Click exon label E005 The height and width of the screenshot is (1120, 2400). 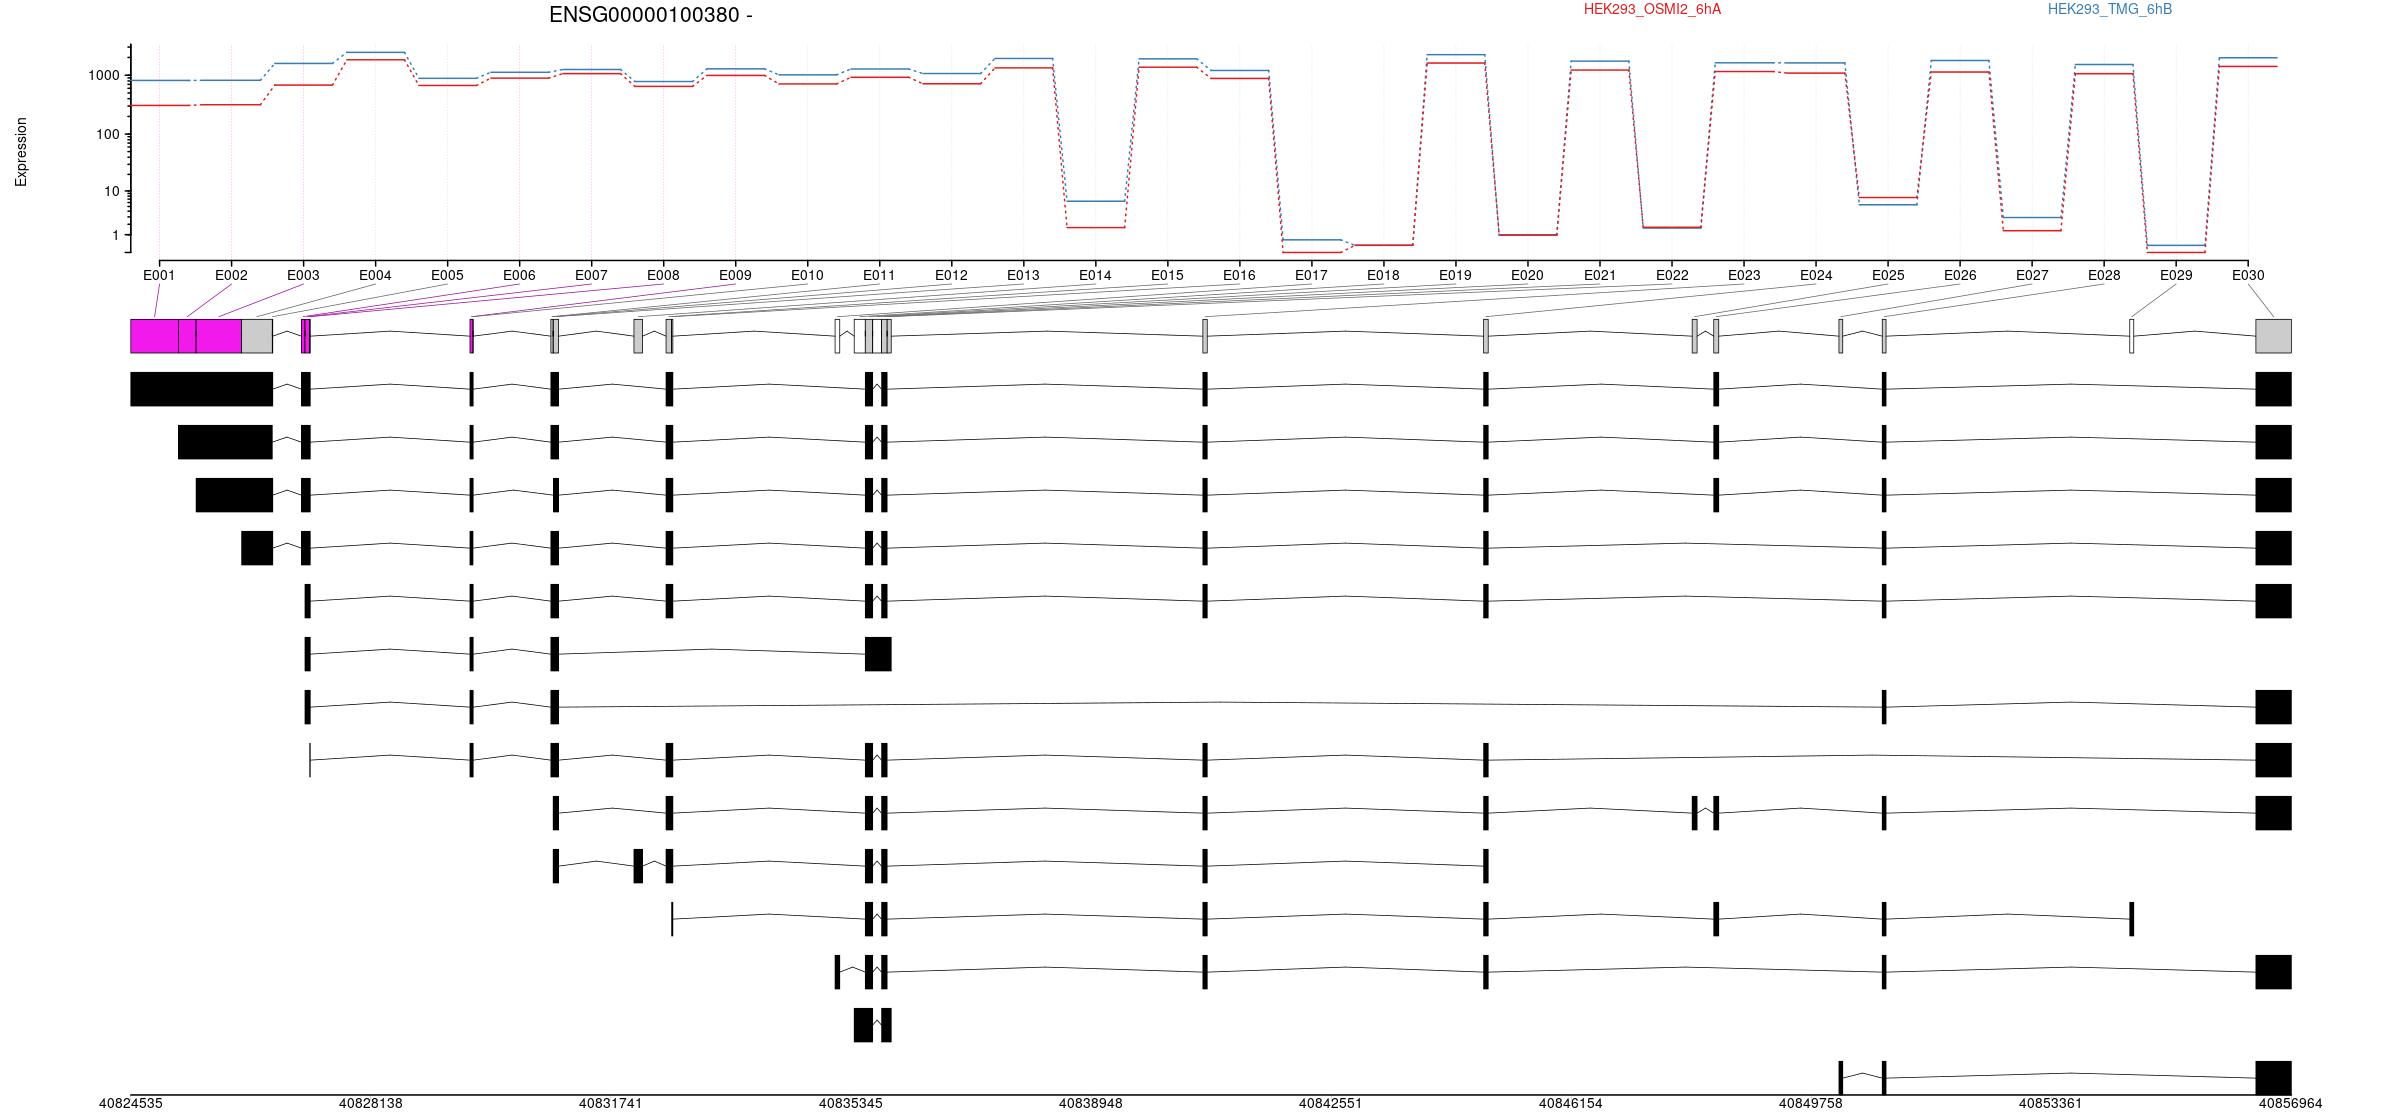447,275
